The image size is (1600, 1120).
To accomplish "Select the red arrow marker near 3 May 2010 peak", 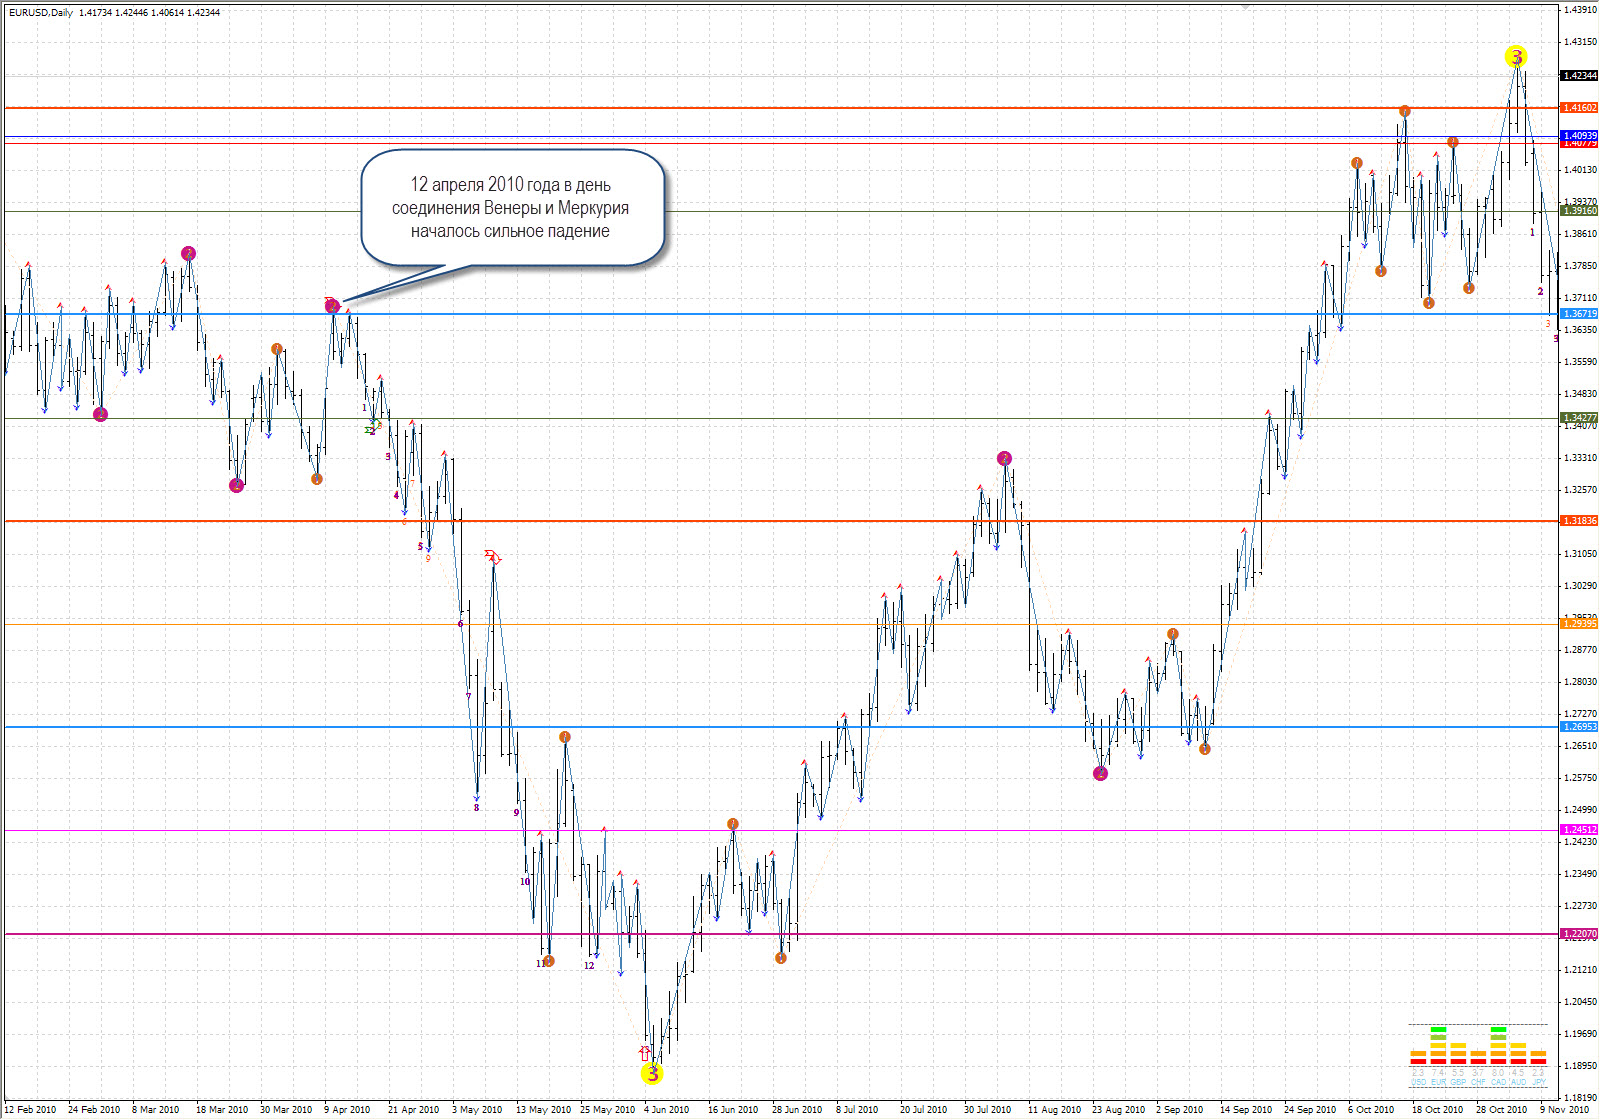I will pyautogui.click(x=492, y=556).
